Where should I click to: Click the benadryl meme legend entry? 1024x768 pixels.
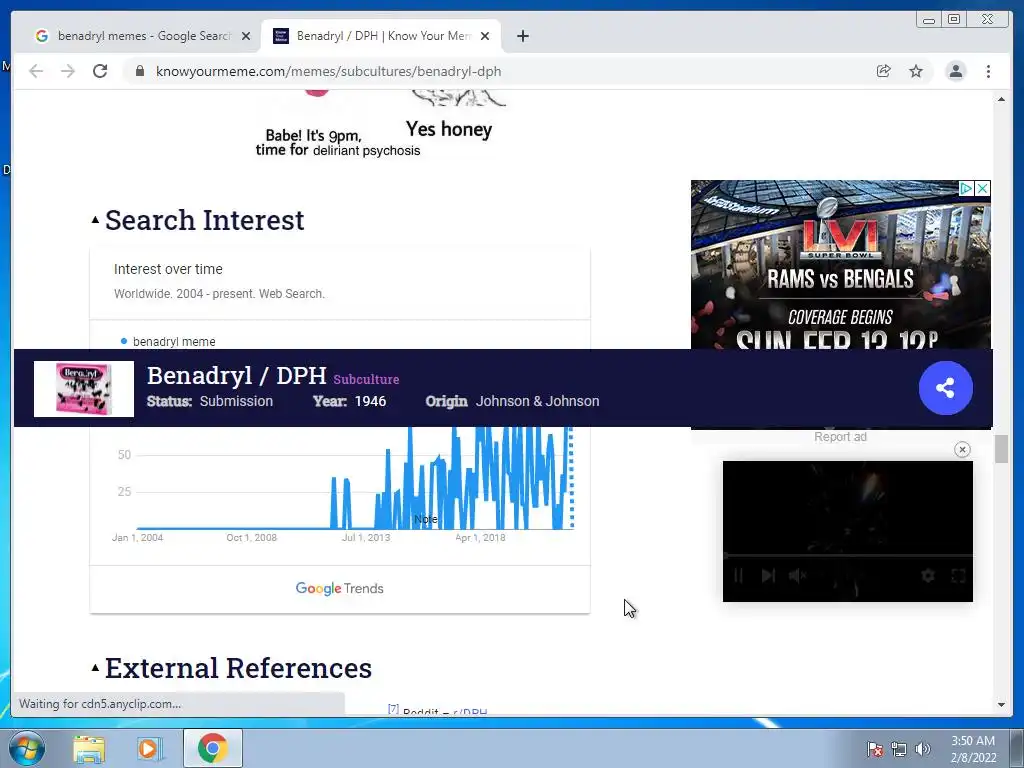pyautogui.click(x=168, y=342)
